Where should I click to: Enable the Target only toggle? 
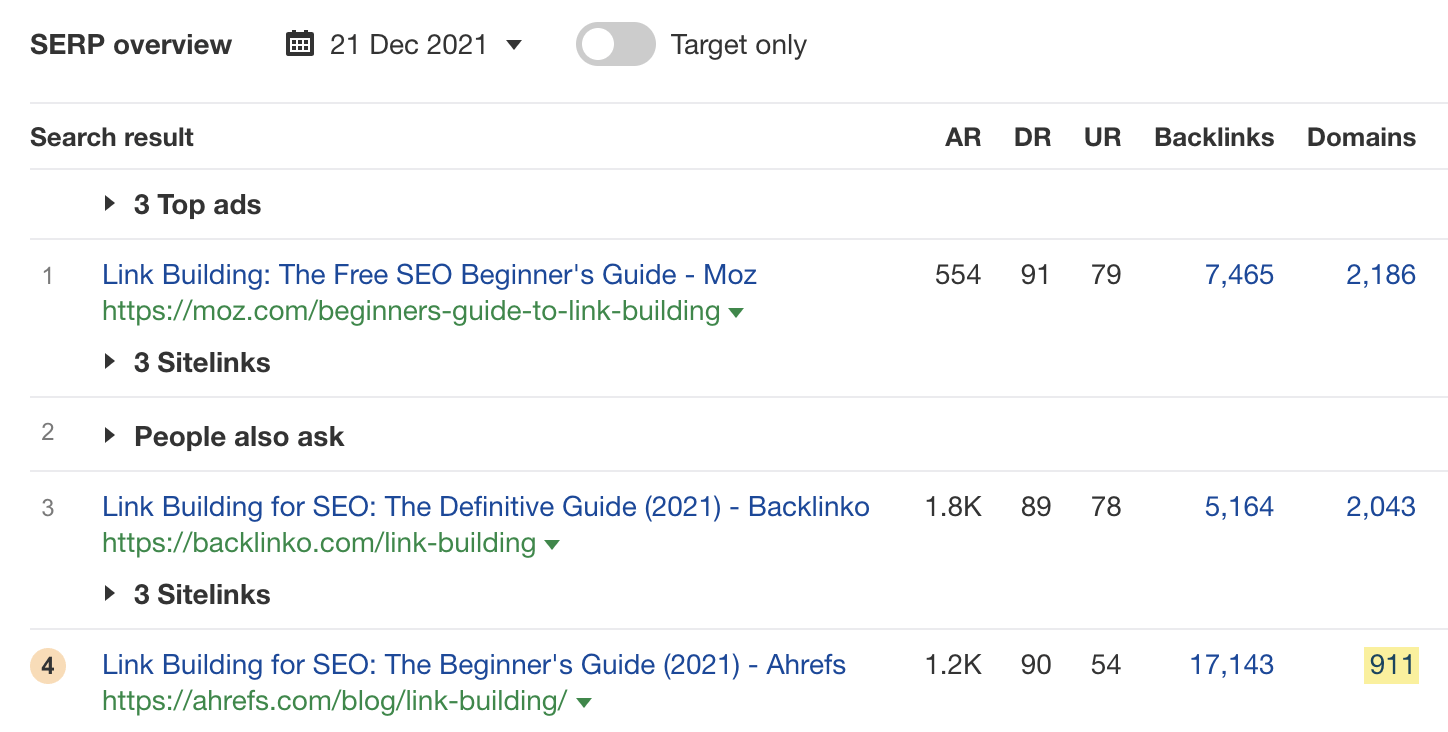615,45
